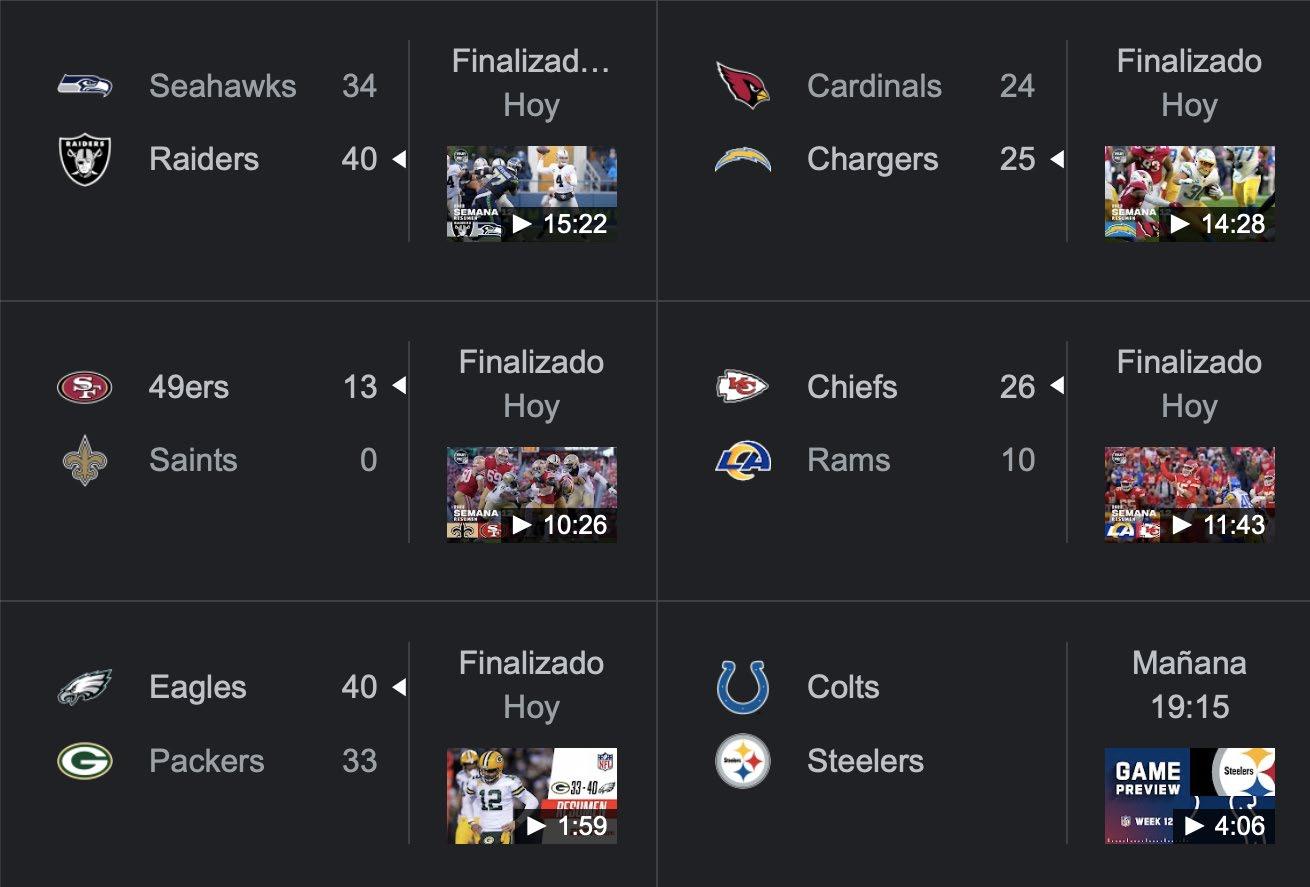Select the Eagles head logo
Viewport: 1310px width, 887px height.
[85, 687]
